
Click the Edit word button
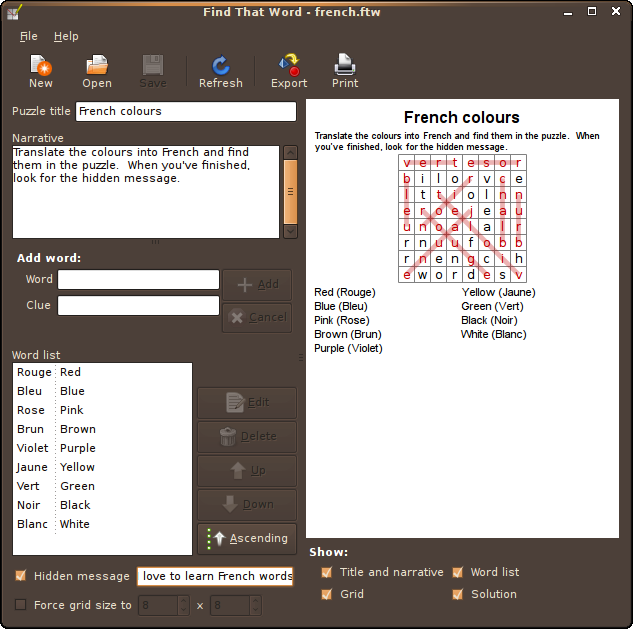tap(247, 403)
